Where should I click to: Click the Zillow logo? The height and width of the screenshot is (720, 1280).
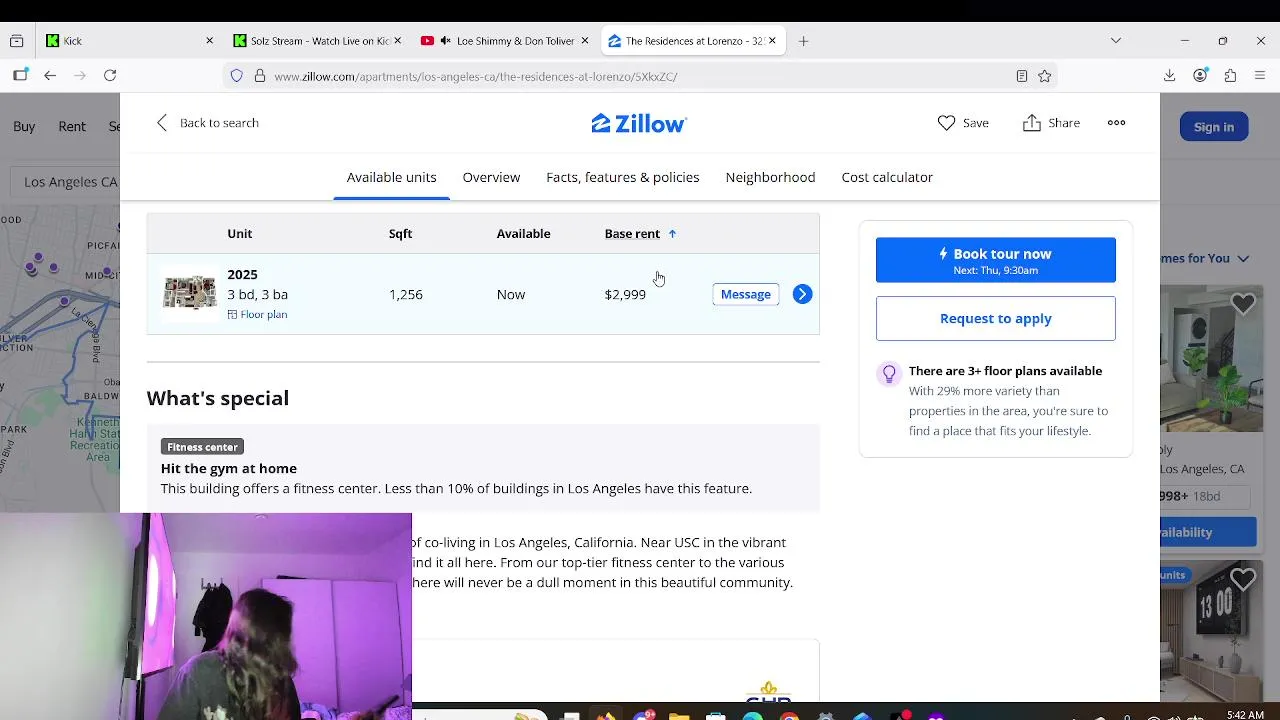(x=639, y=123)
